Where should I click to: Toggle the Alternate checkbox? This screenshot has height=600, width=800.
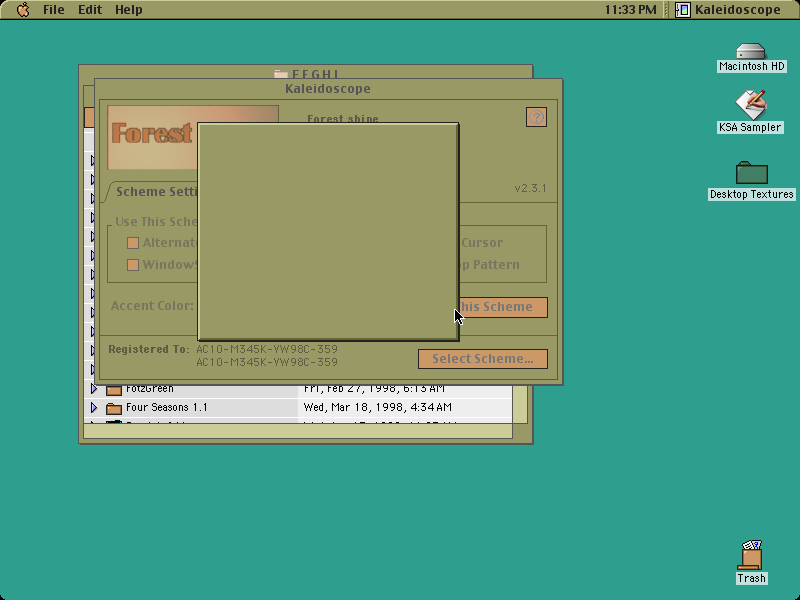tap(133, 243)
